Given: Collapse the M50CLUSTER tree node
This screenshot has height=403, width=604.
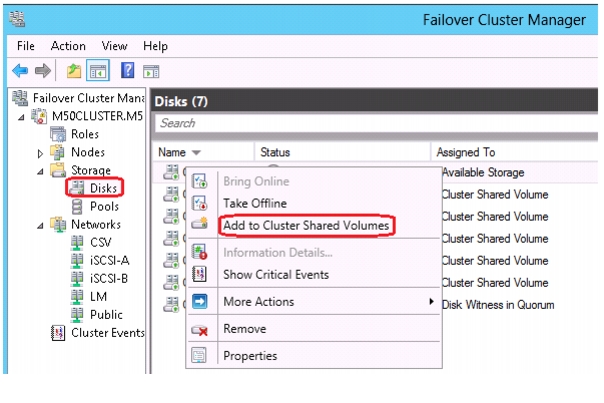Looking at the screenshot, I should pyautogui.click(x=22, y=117).
